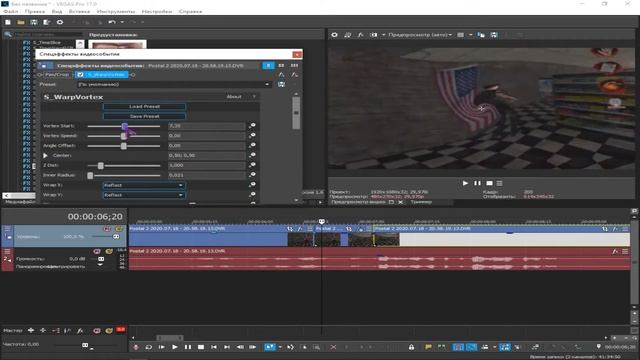Mute the audio track
This screenshot has height=360, width=640.
pyautogui.click(x=97, y=251)
